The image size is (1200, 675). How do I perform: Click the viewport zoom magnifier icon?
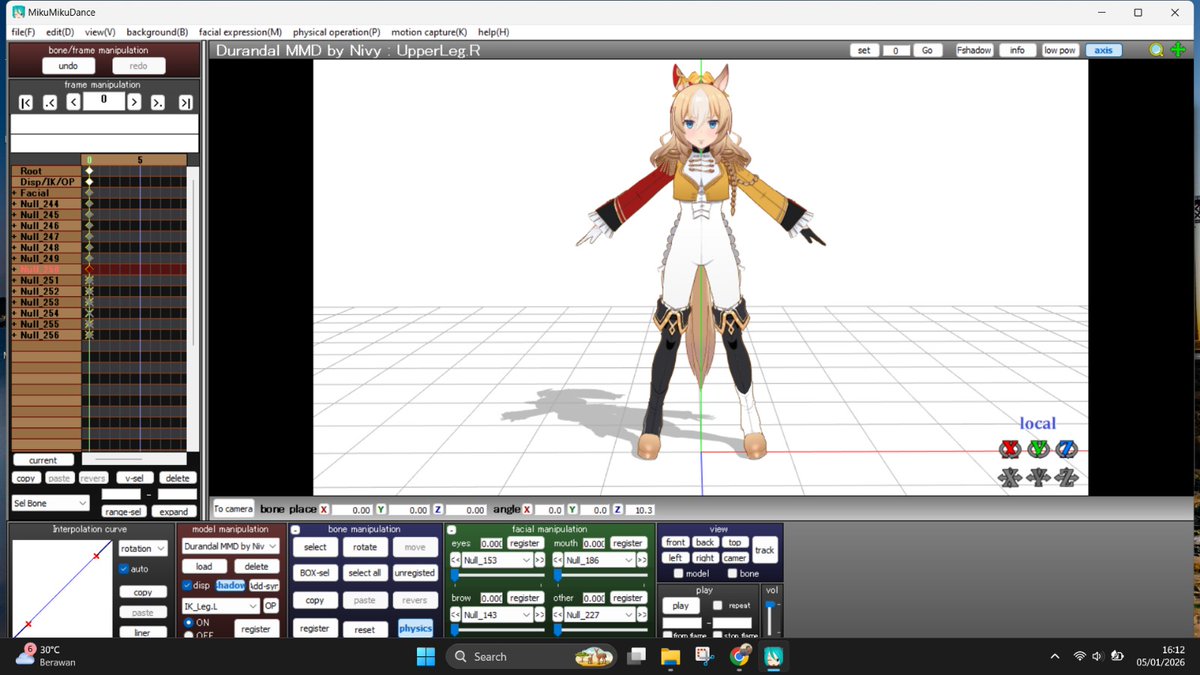[1157, 50]
